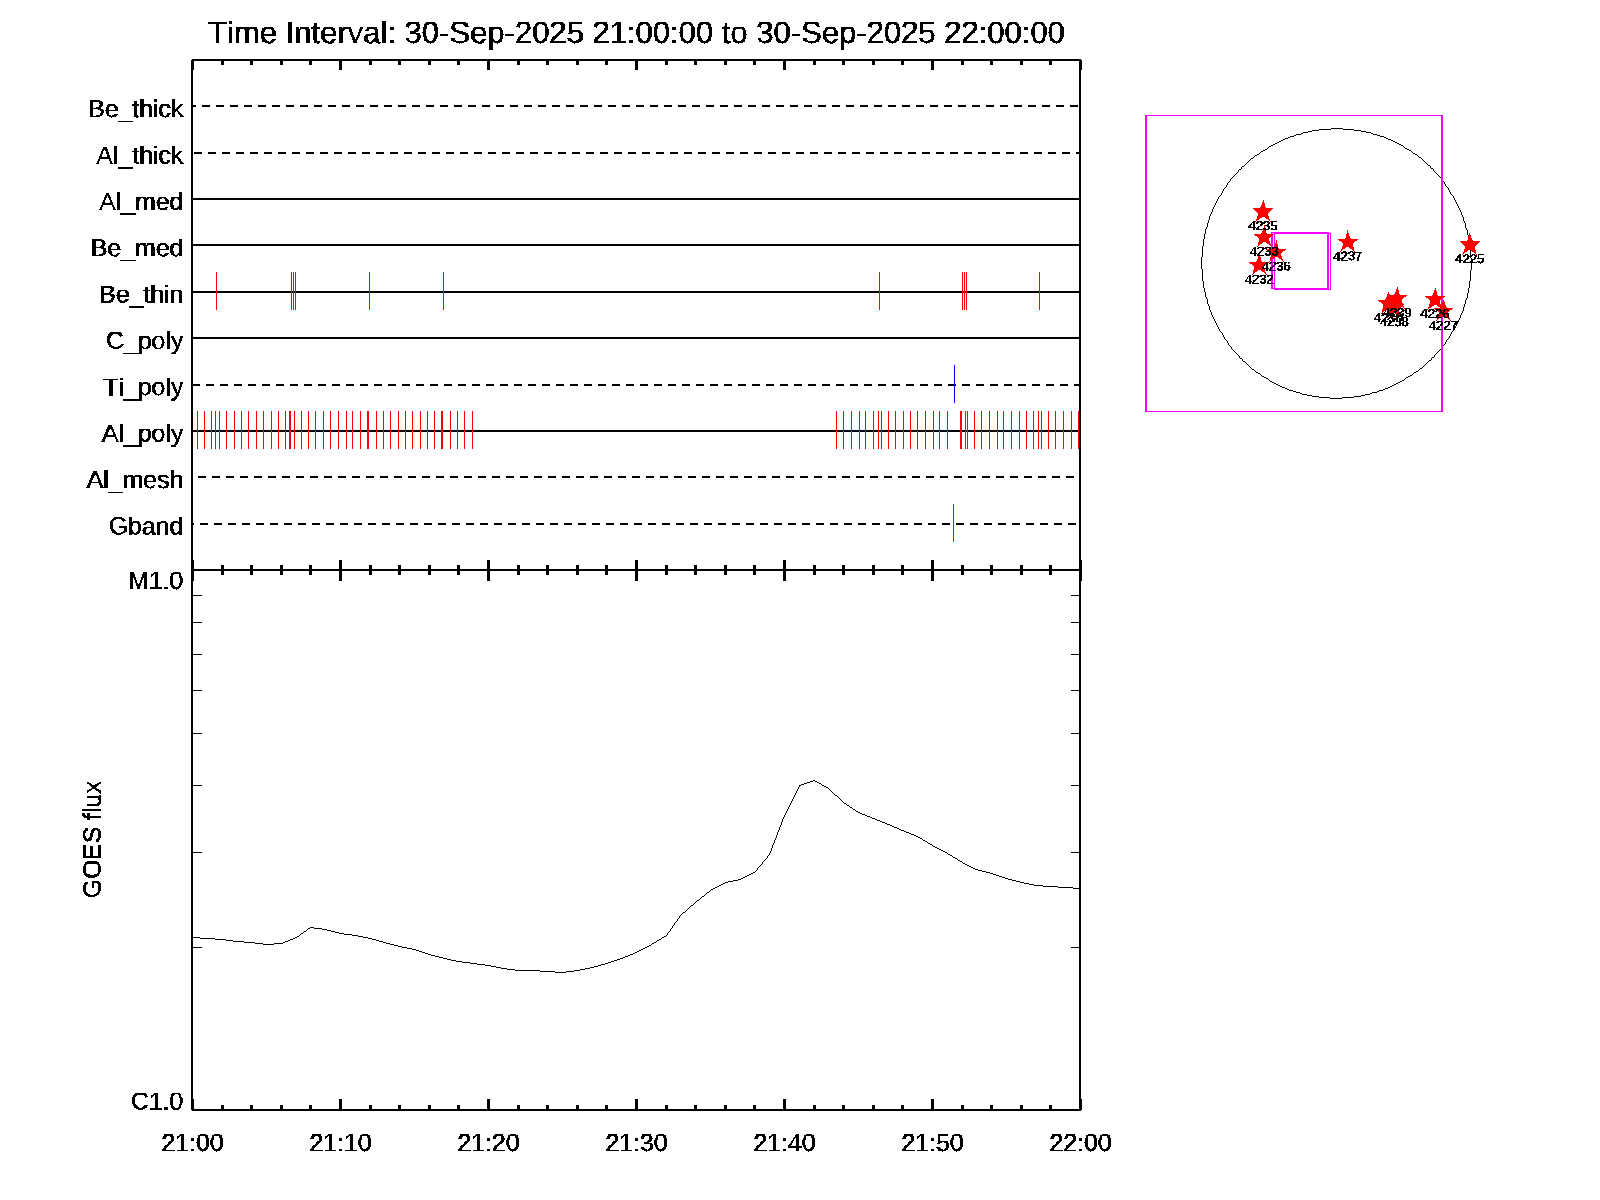Viewport: 1600px width, 1200px height.
Task: Click the star marker for region 4237
Action: pyautogui.click(x=1347, y=242)
